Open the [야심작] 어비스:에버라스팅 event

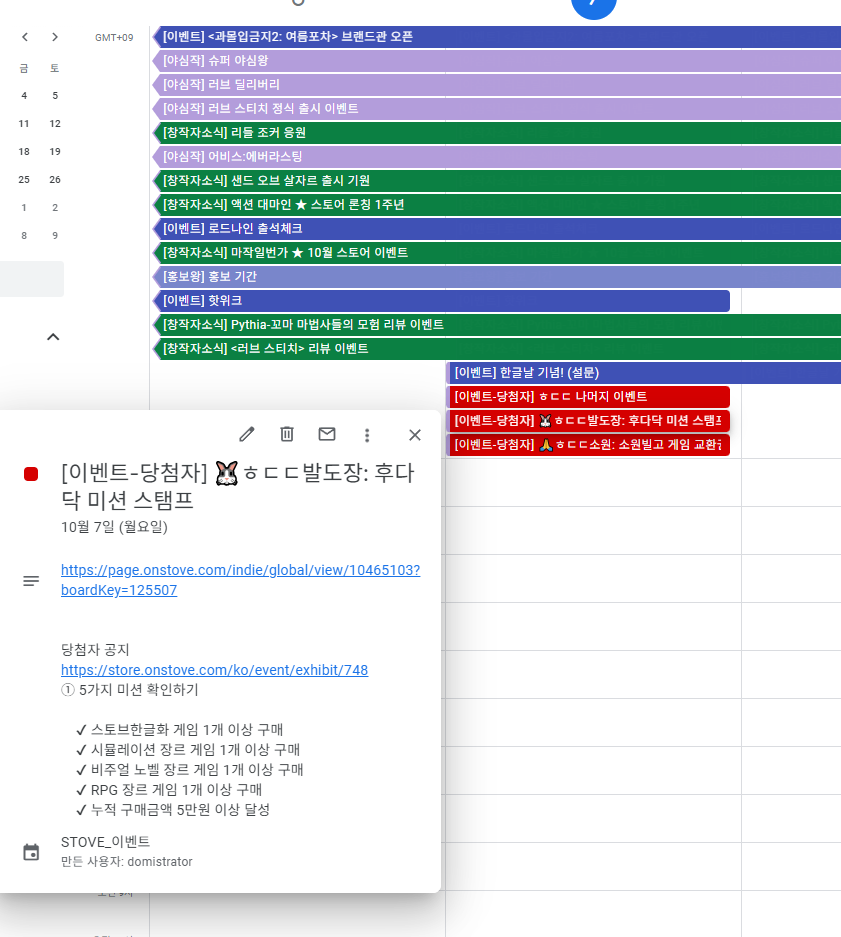[496, 157]
